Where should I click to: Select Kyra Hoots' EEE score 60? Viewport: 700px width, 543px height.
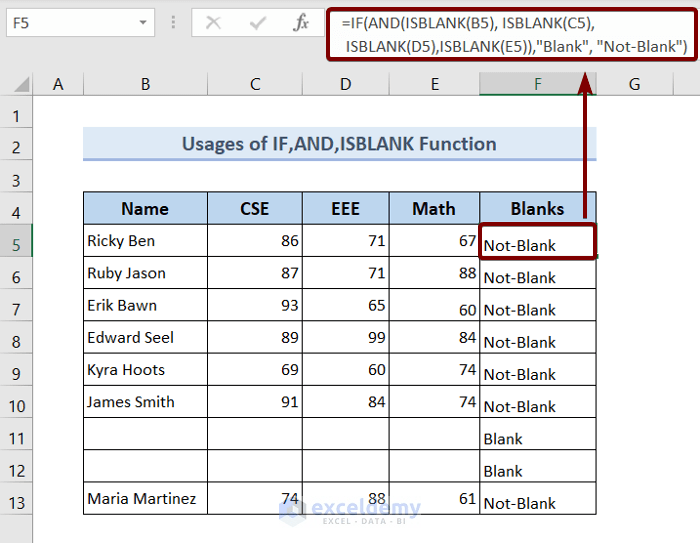click(x=346, y=369)
